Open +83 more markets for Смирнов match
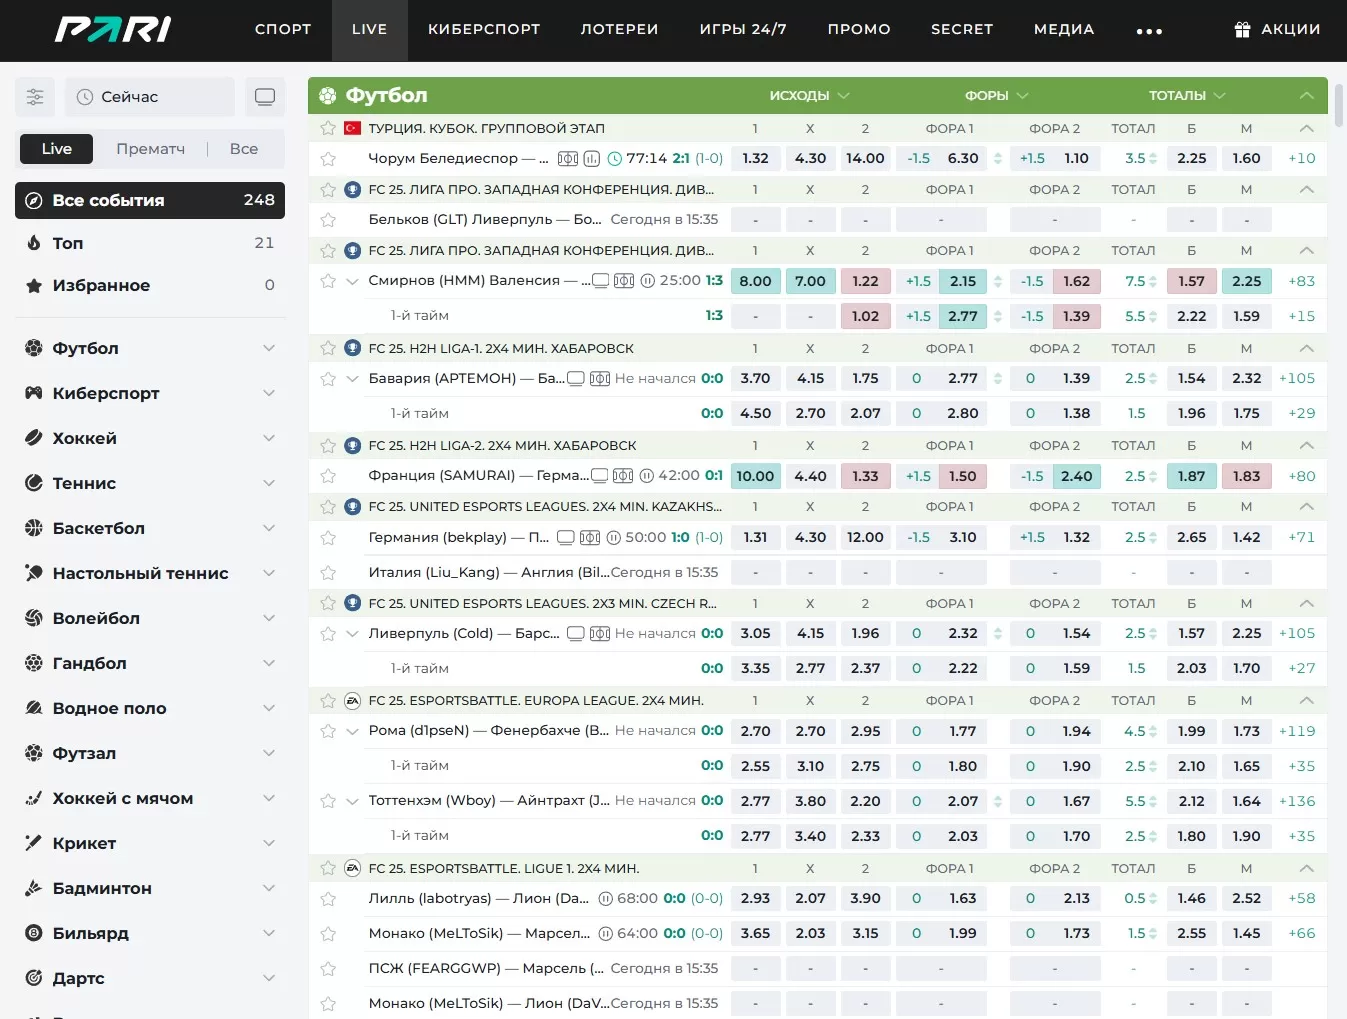 click(x=1301, y=281)
